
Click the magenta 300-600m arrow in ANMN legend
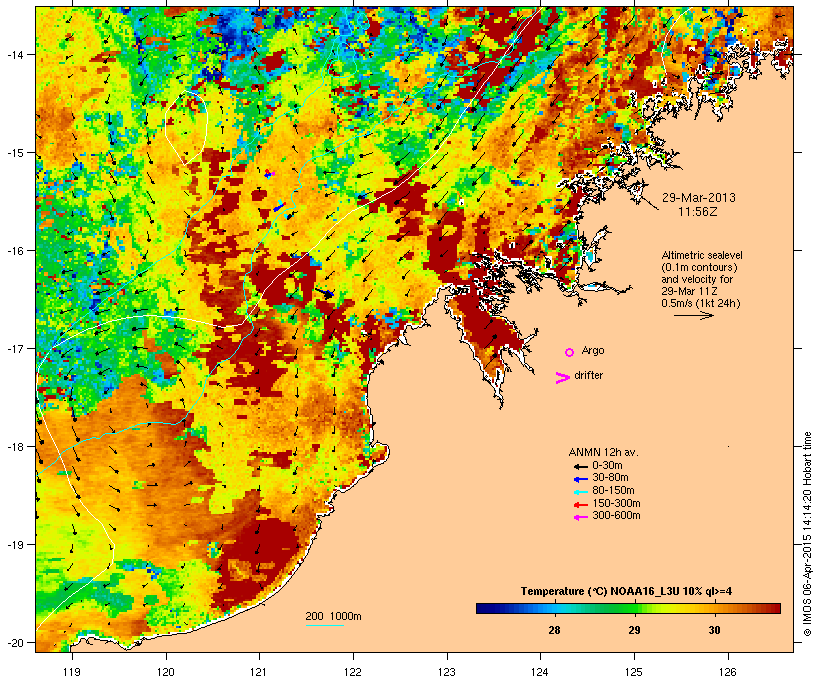[x=580, y=517]
